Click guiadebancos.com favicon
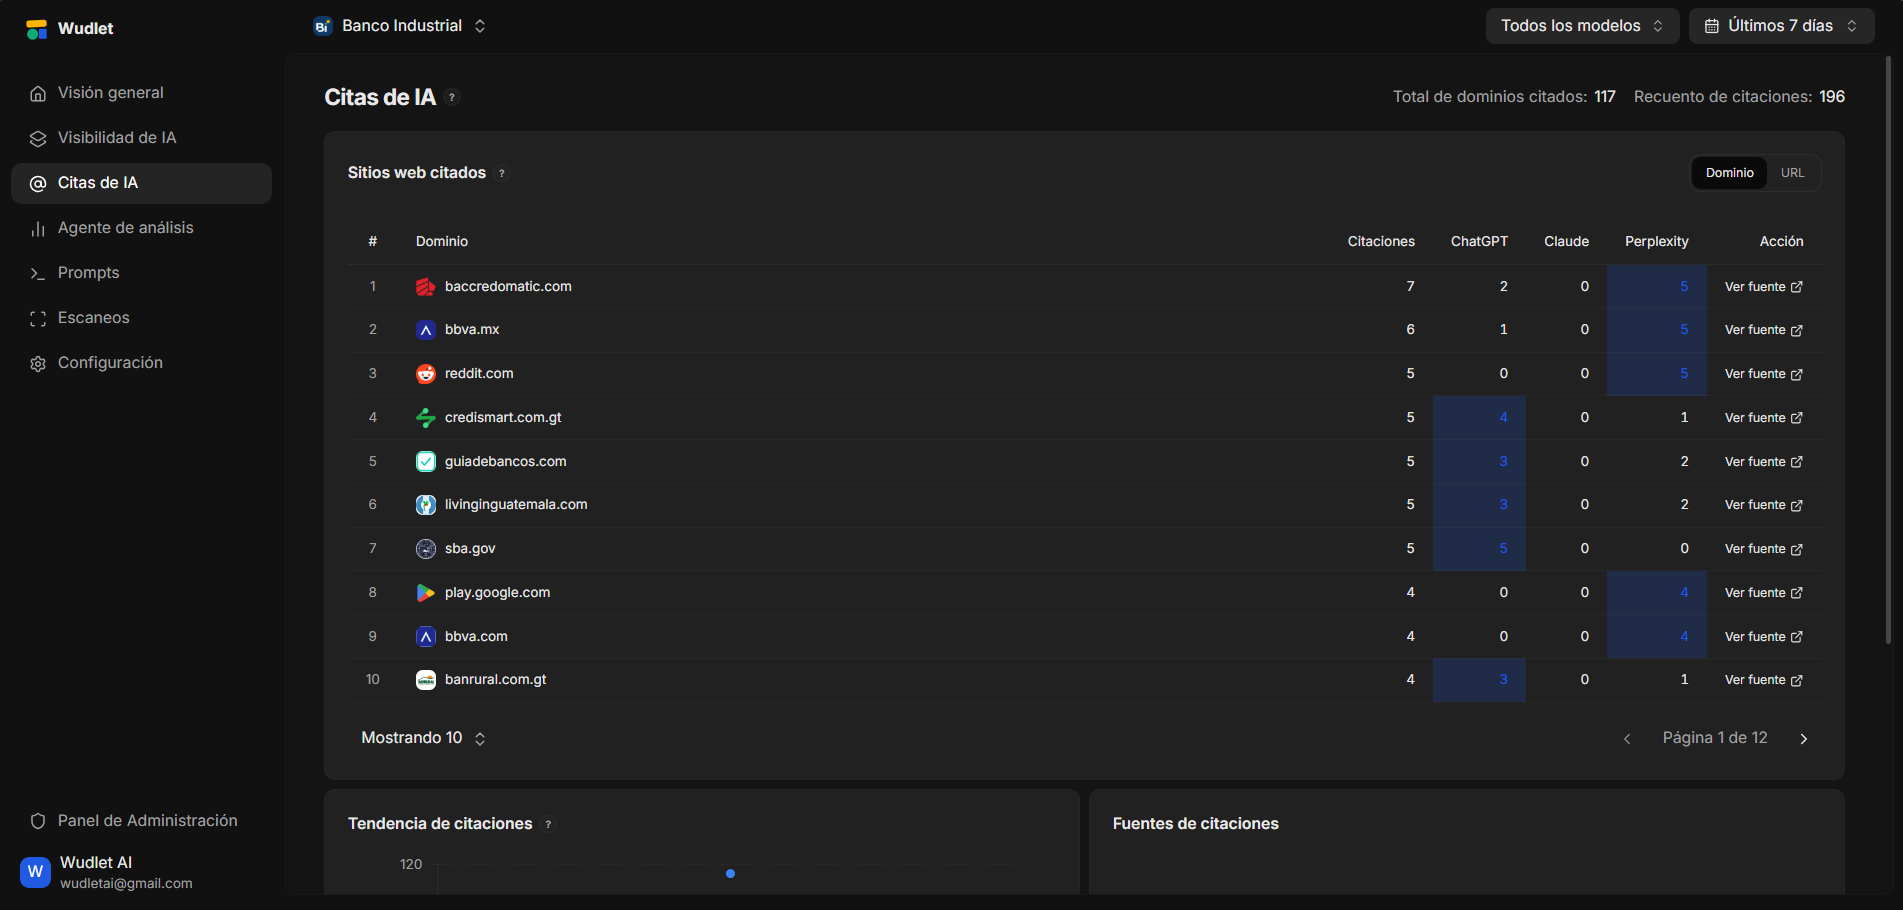The width and height of the screenshot is (1903, 910). point(426,462)
